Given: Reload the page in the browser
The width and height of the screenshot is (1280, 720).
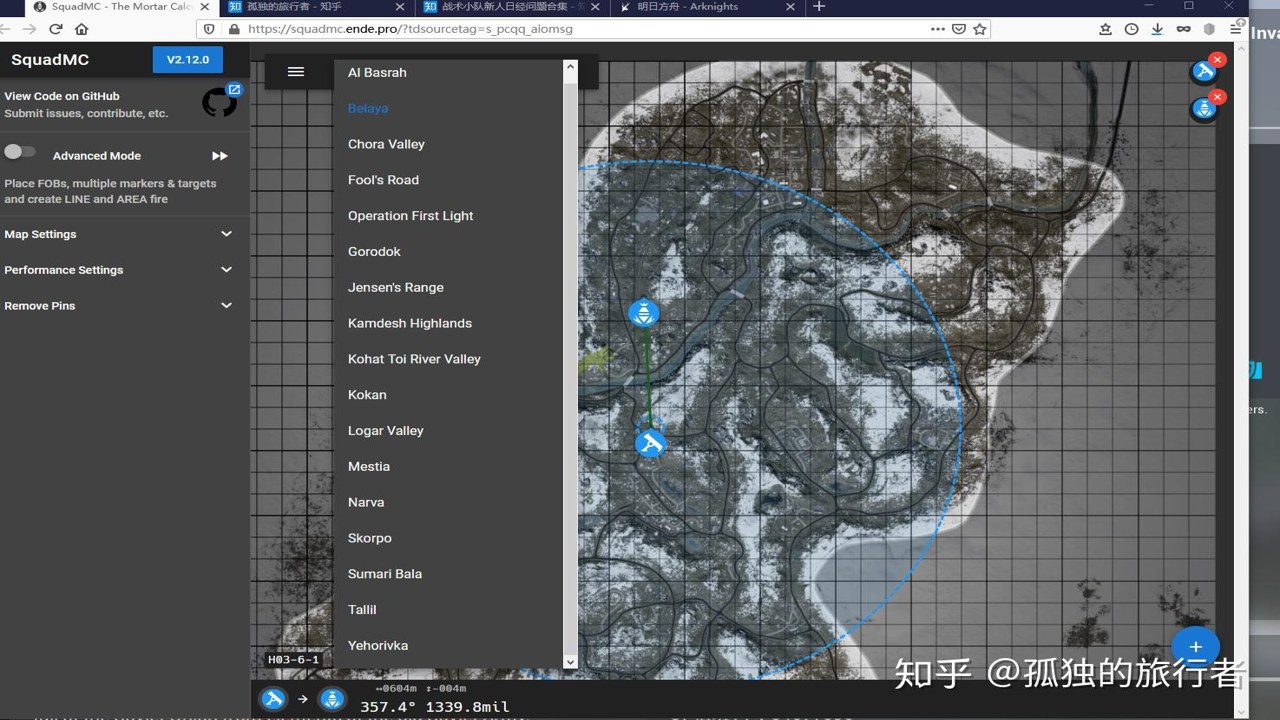Looking at the screenshot, I should coord(56,29).
